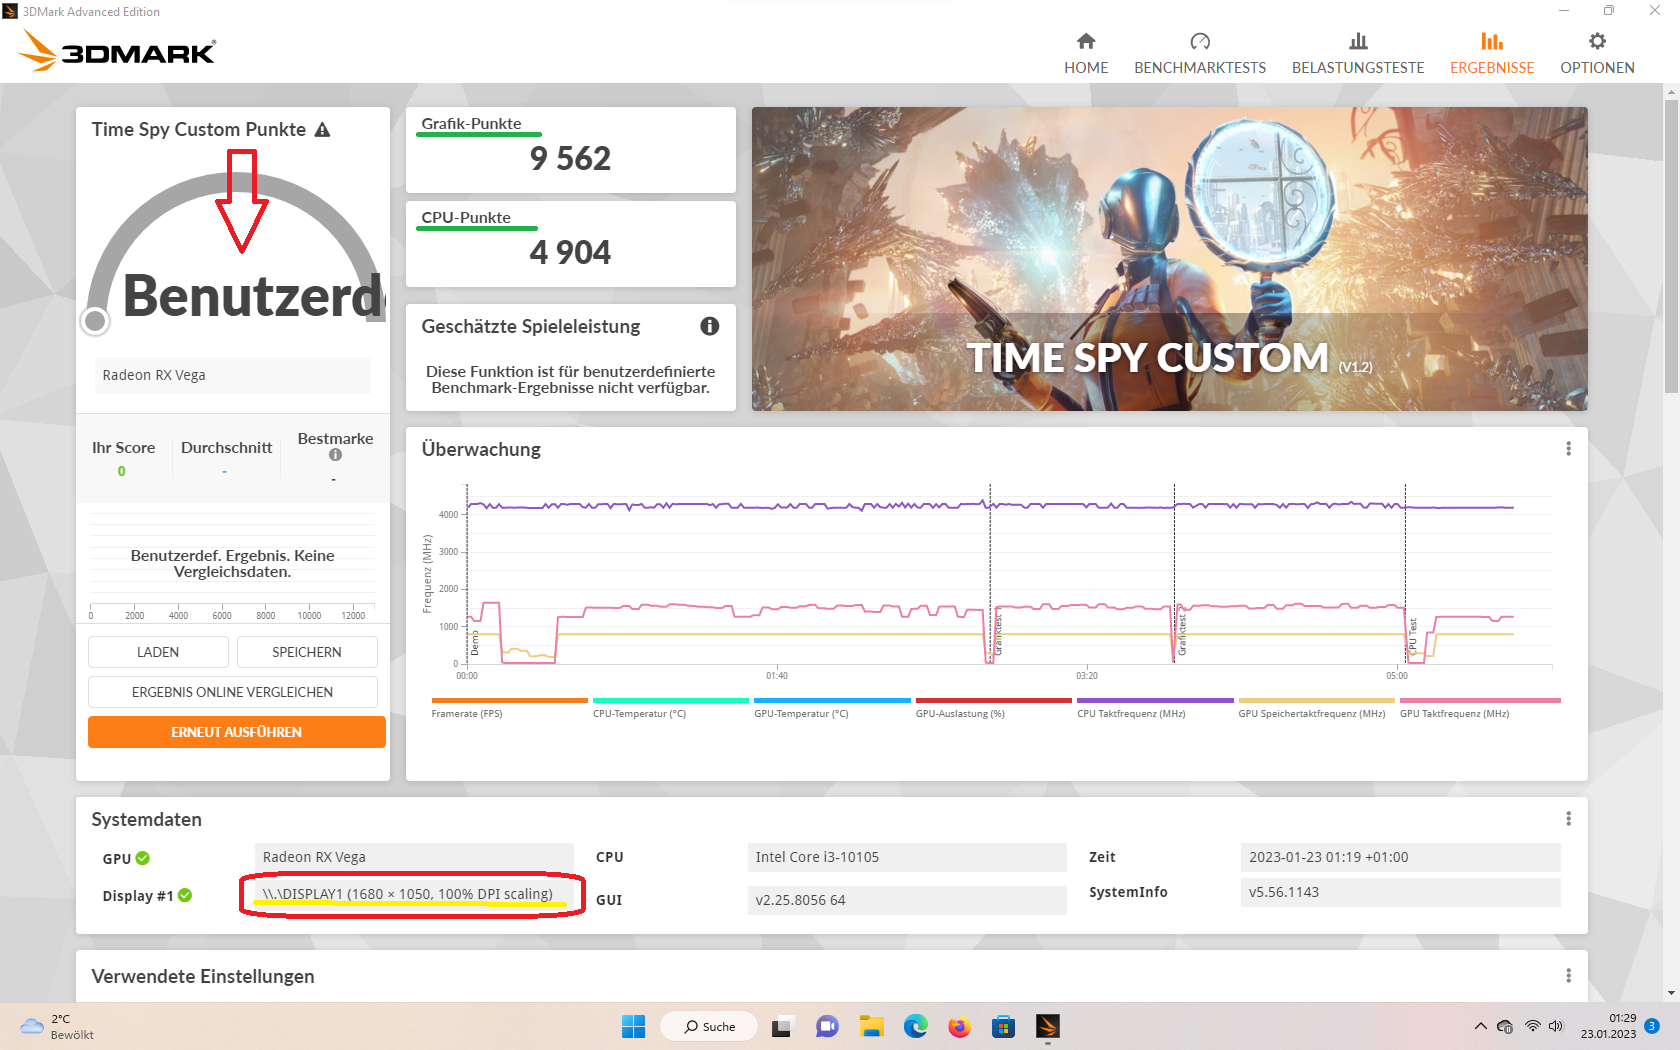Open the Überwachung options menu
Viewport: 1680px width, 1050px height.
1568,449
